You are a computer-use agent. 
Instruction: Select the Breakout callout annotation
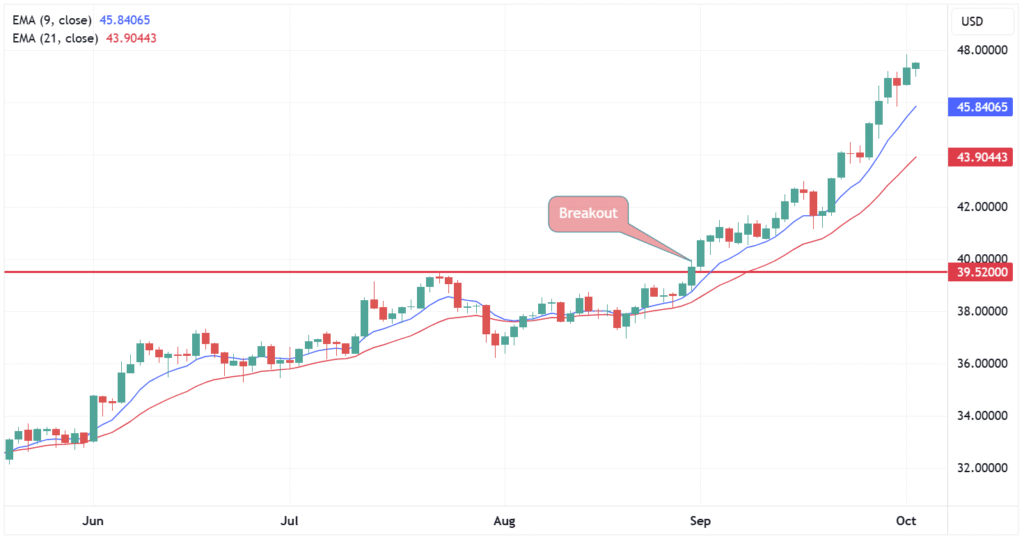[x=588, y=213]
